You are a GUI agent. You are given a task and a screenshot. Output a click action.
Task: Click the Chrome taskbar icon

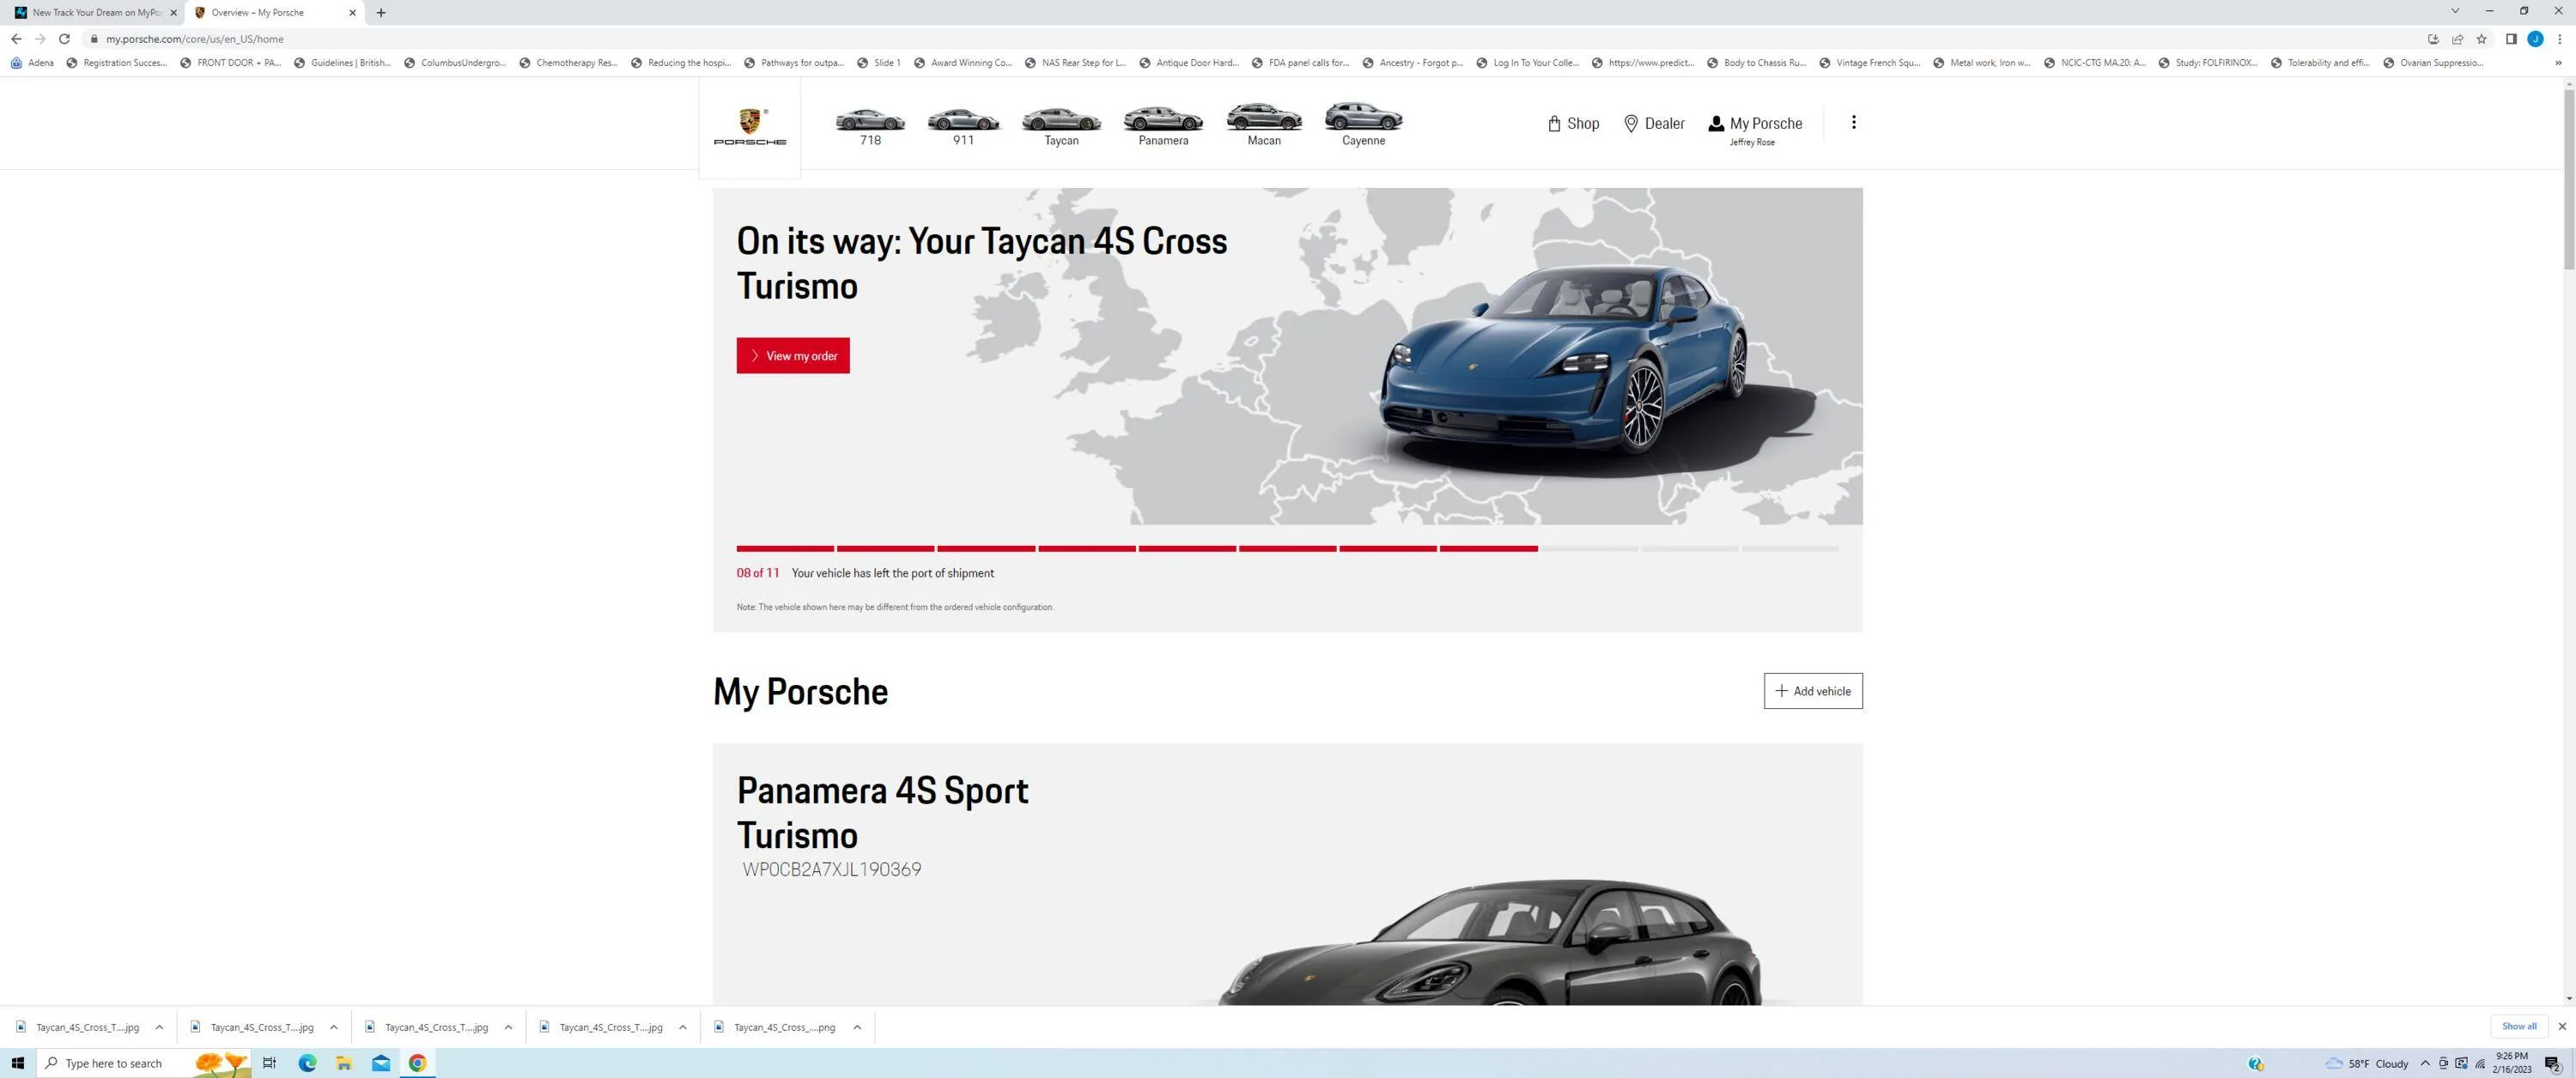(417, 1063)
